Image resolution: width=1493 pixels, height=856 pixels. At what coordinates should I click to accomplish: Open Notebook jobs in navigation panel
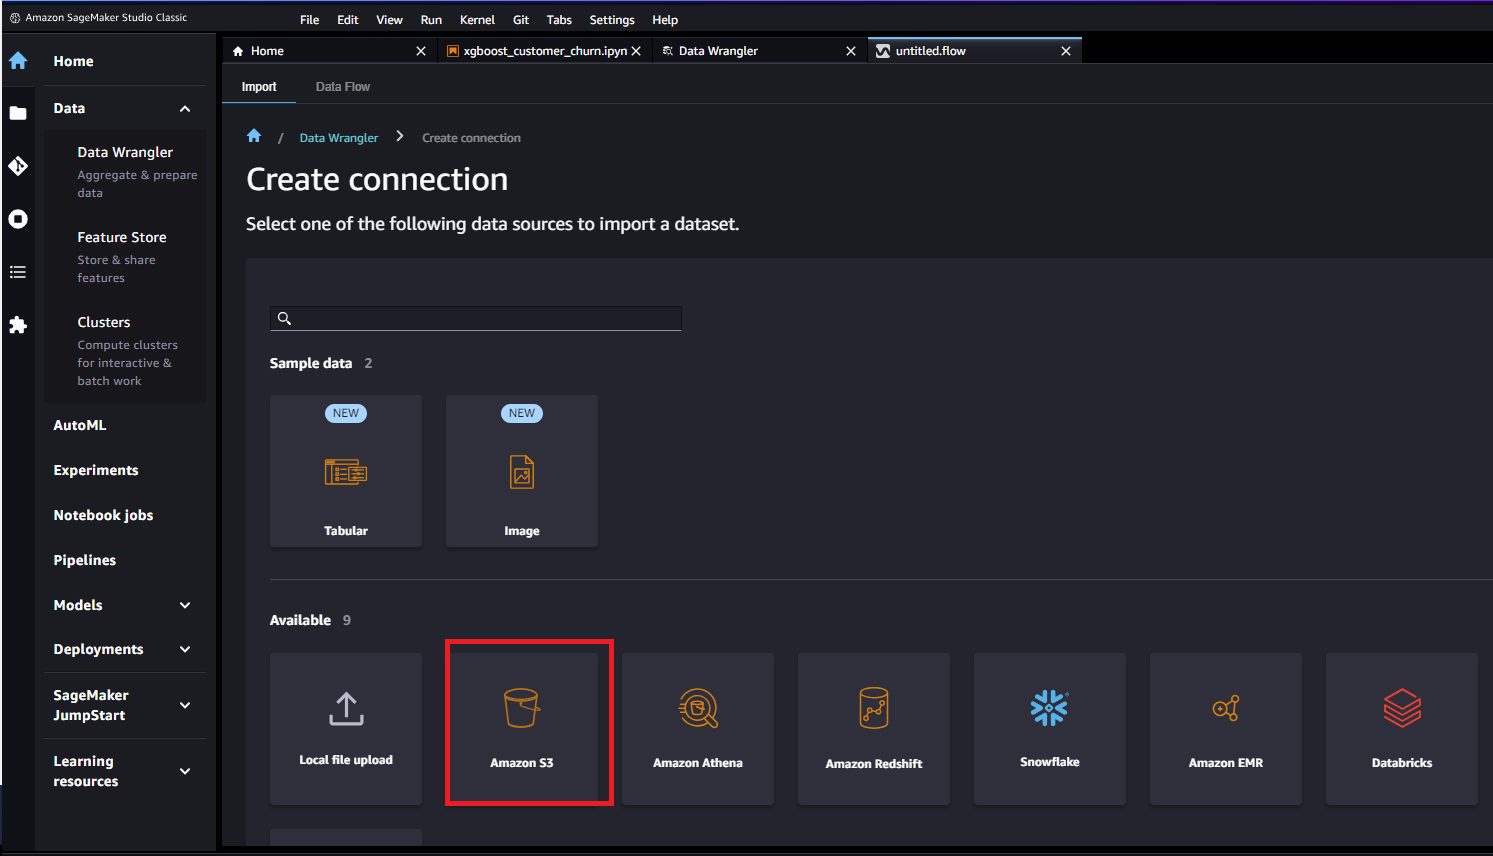tap(103, 515)
